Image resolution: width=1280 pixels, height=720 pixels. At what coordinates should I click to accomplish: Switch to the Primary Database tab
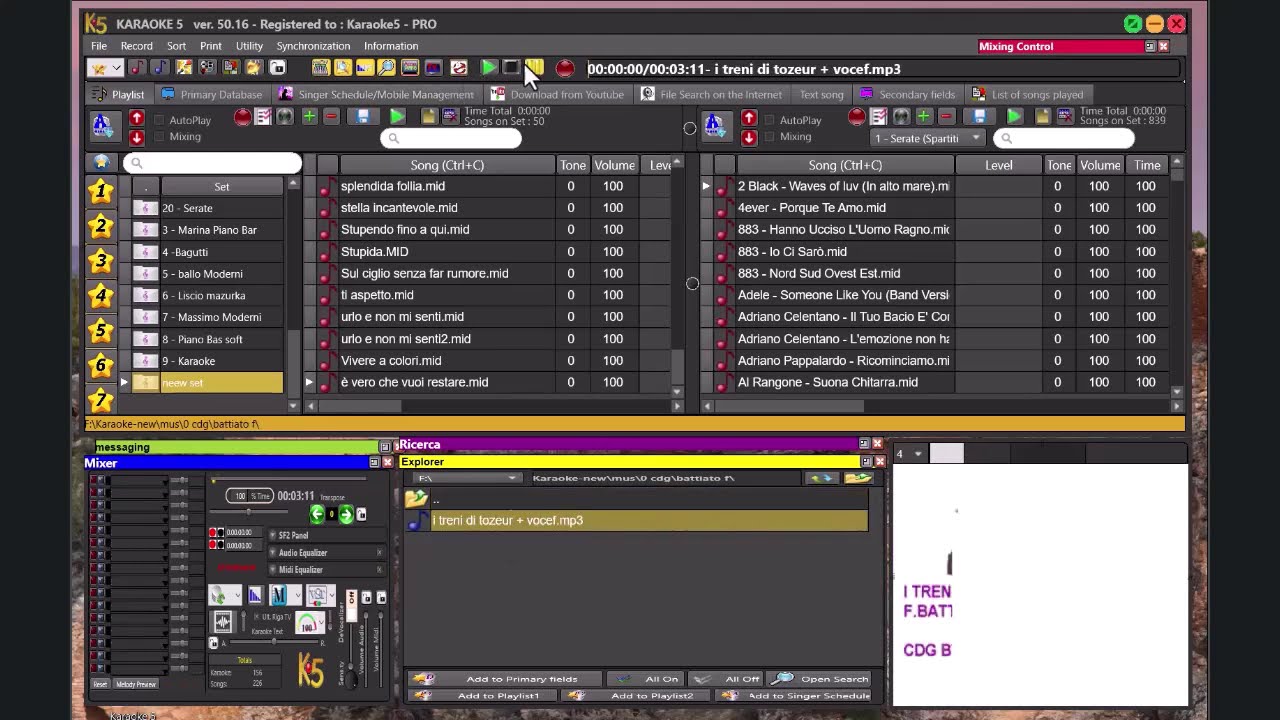[211, 94]
